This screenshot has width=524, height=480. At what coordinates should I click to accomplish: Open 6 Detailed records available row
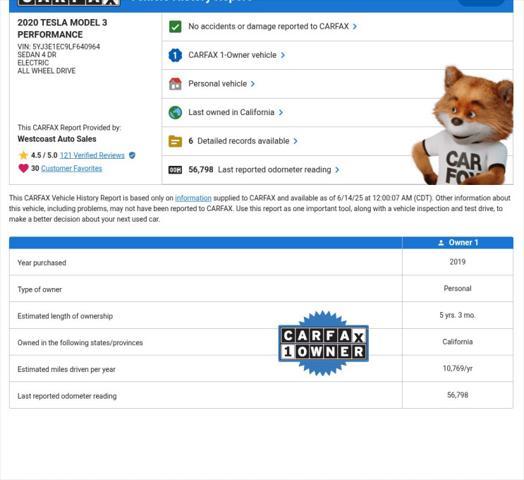(x=338, y=141)
